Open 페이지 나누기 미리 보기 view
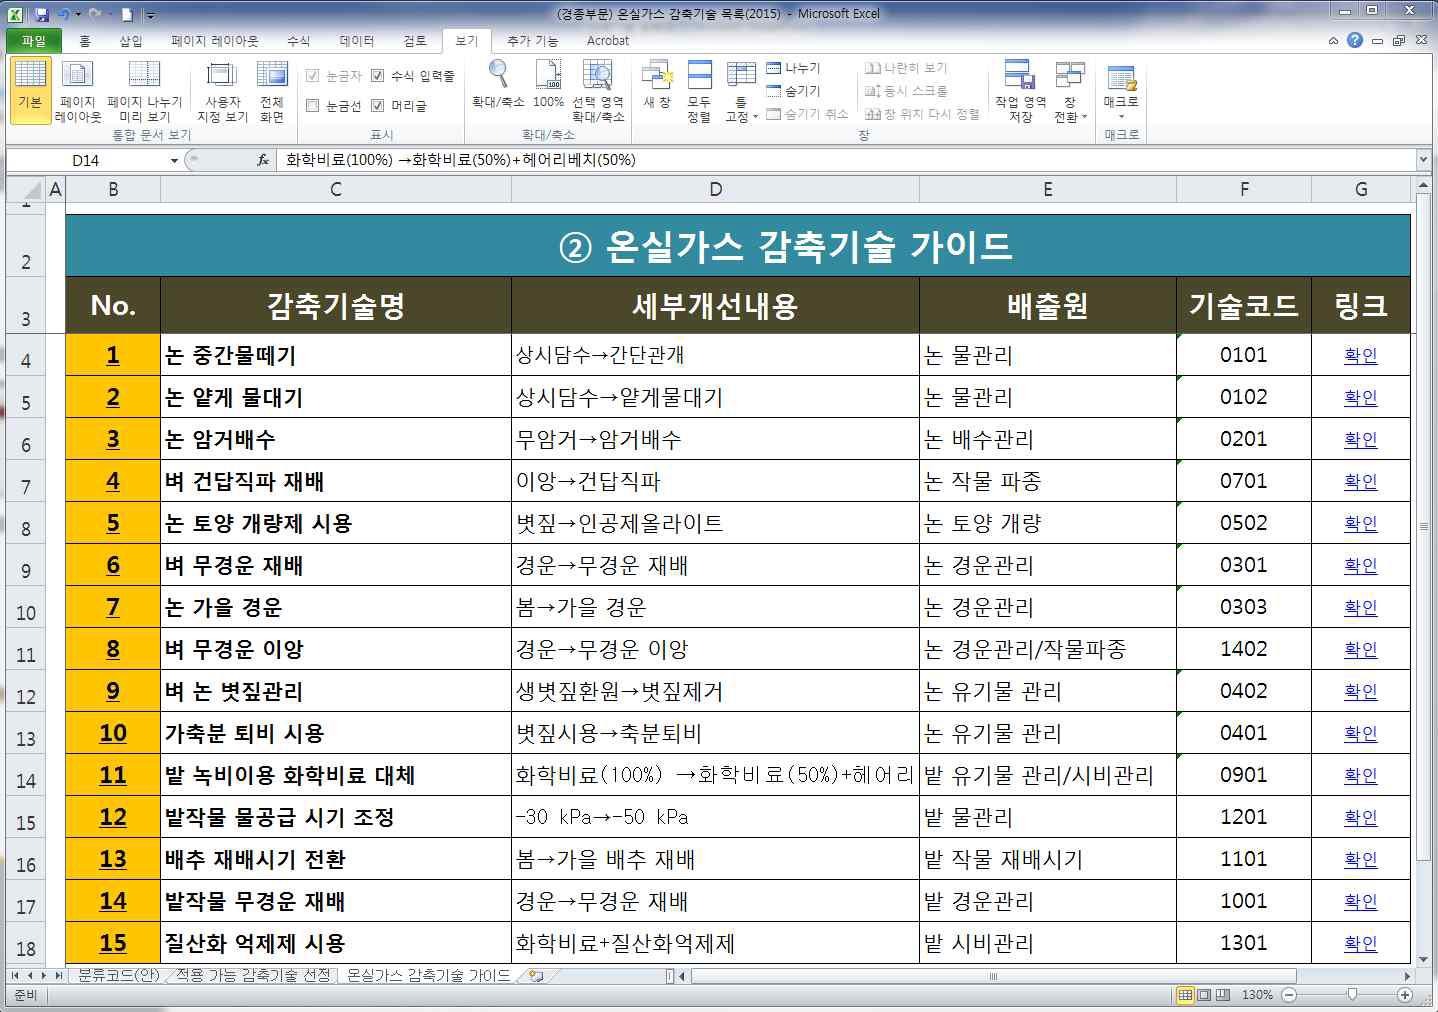Image resolution: width=1438 pixels, height=1012 pixels. pyautogui.click(x=144, y=90)
